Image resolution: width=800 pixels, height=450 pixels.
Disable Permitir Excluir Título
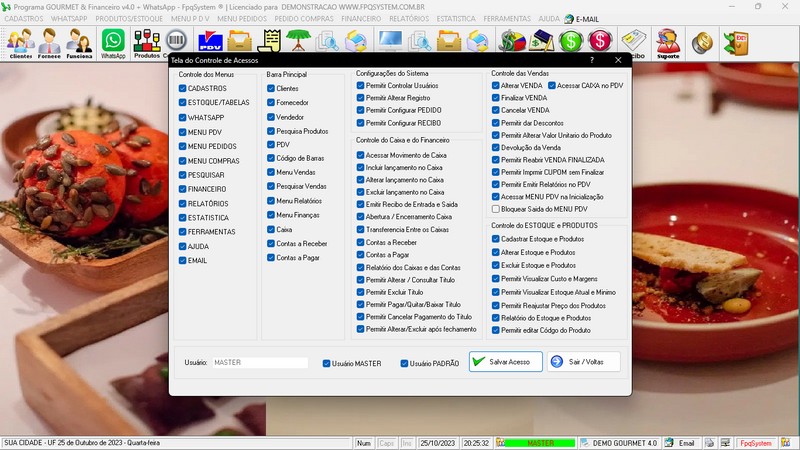point(360,292)
